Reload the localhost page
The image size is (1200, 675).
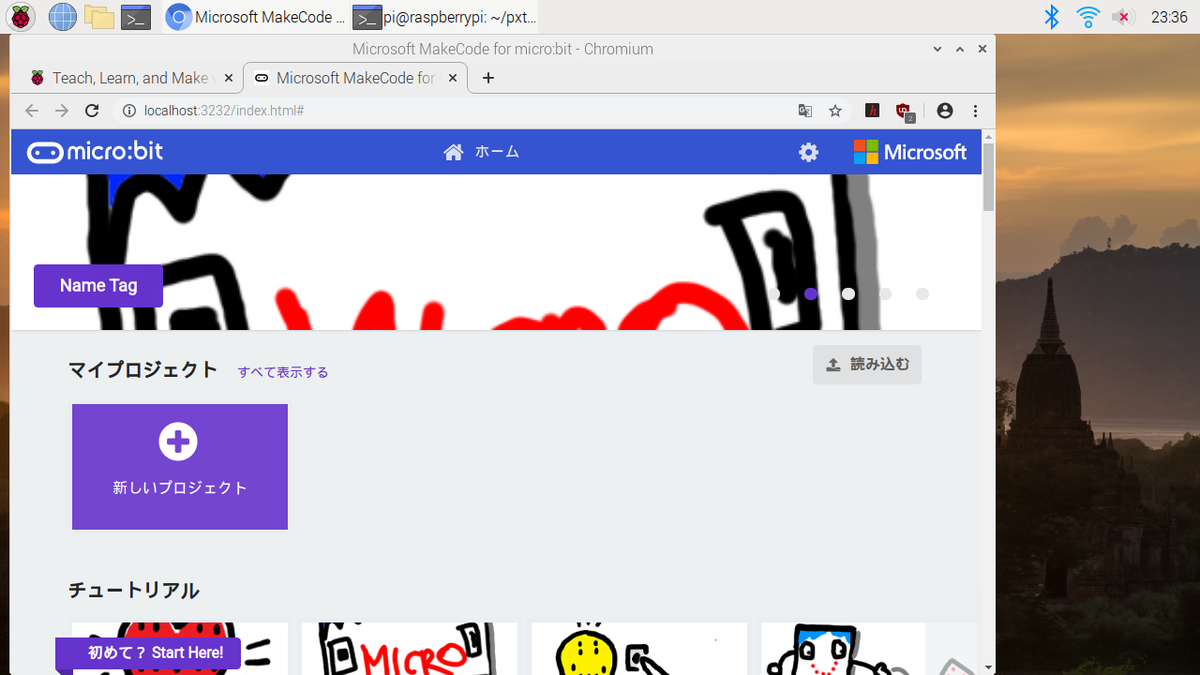pos(92,111)
